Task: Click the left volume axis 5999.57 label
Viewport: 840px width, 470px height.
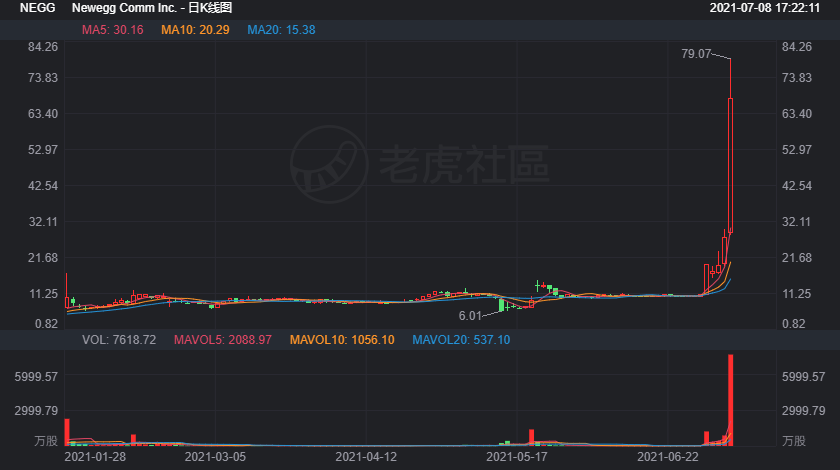Action: [x=36, y=377]
